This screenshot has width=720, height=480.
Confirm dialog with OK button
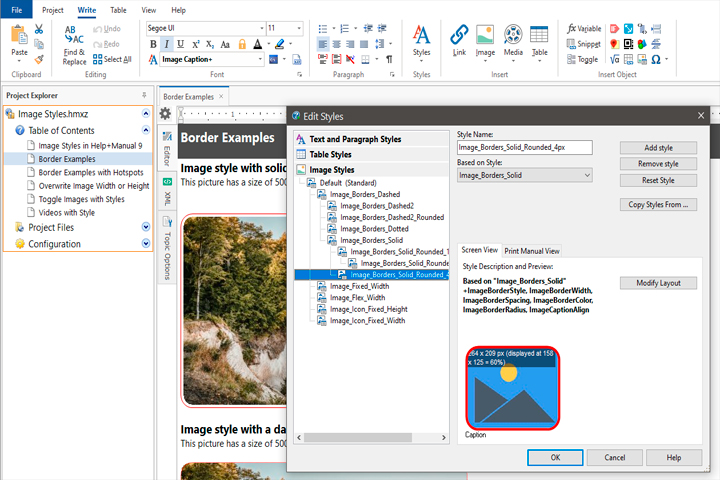(x=555, y=457)
